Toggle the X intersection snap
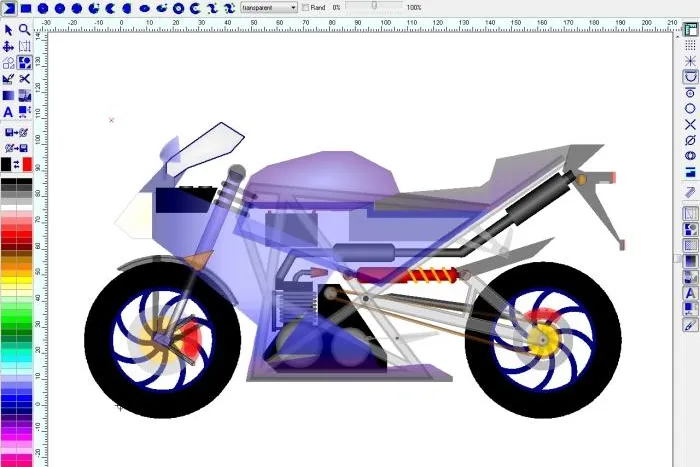 pos(690,125)
